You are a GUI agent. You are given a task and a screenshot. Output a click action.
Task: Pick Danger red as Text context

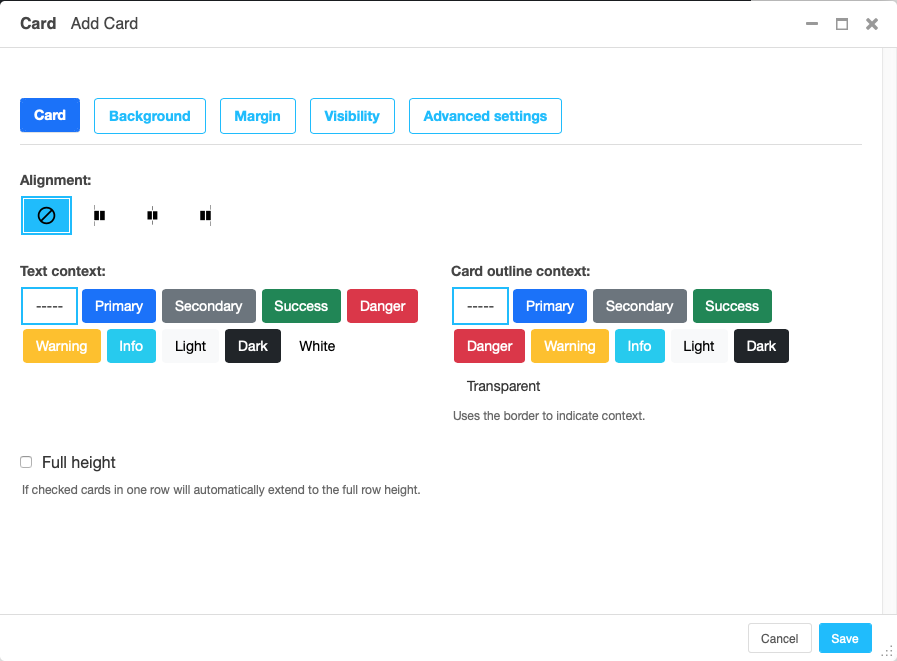[382, 306]
